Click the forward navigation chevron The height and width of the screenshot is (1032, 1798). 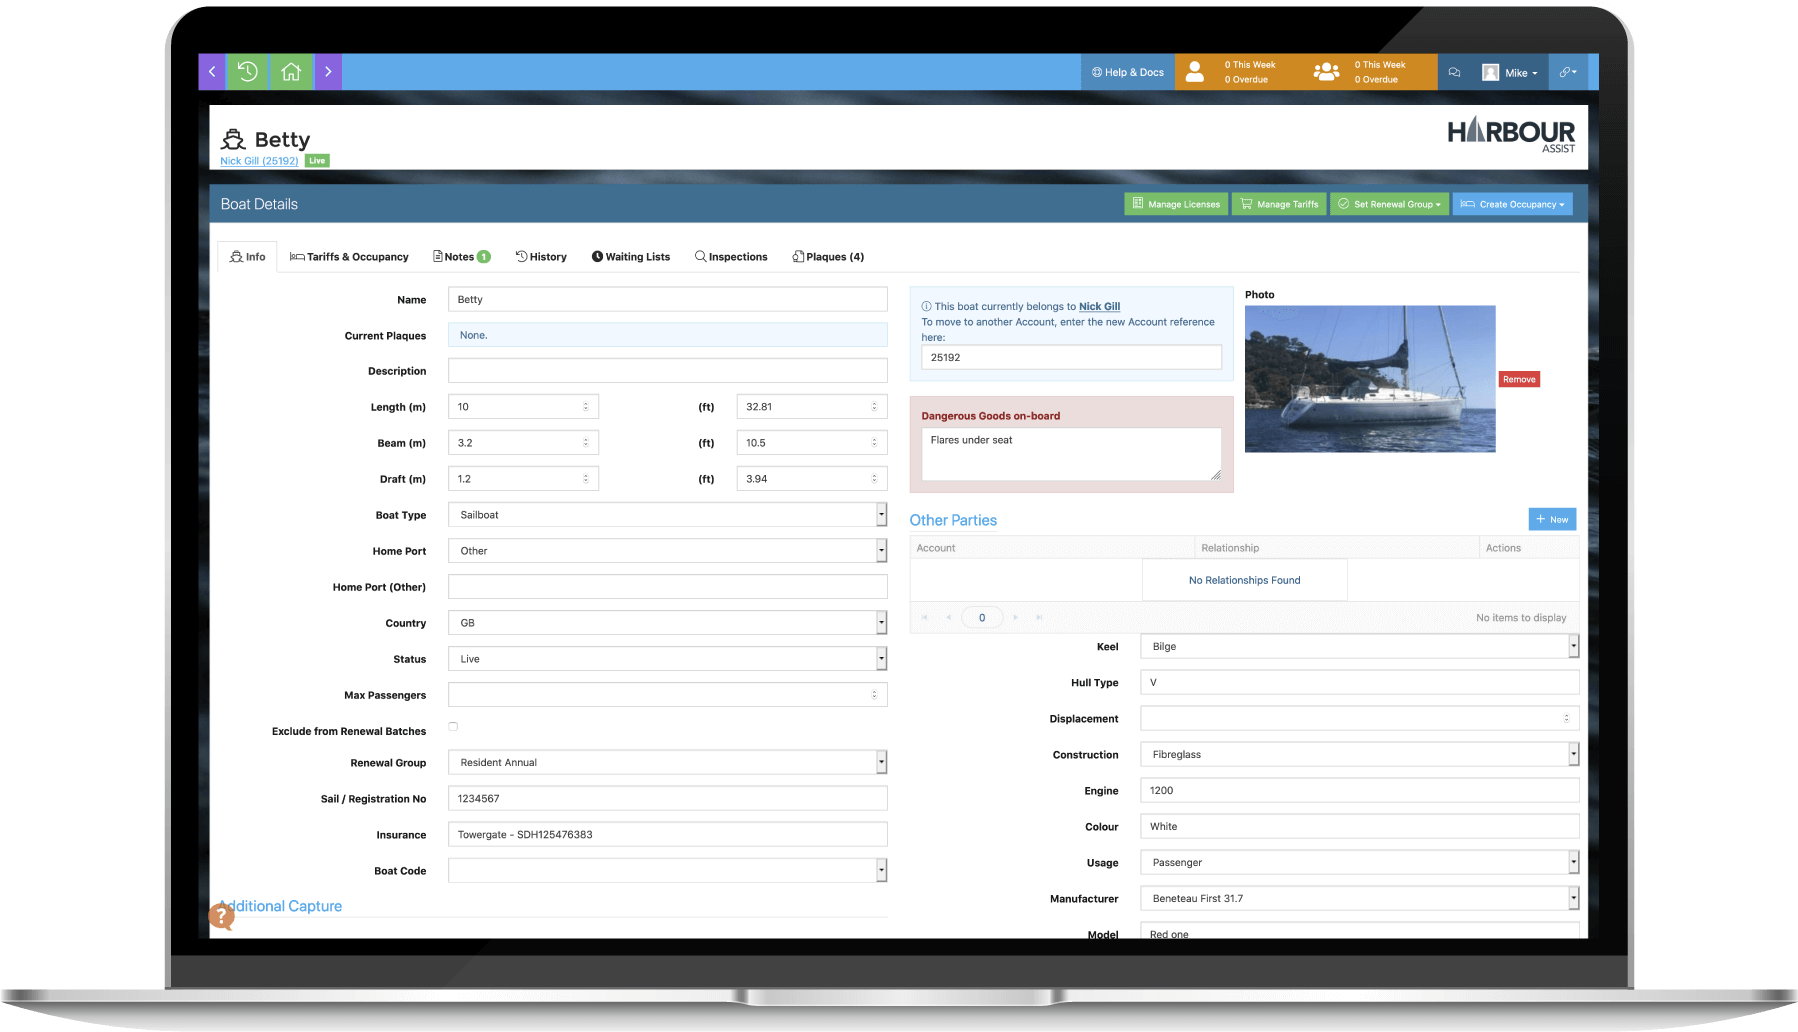pyautogui.click(x=328, y=71)
